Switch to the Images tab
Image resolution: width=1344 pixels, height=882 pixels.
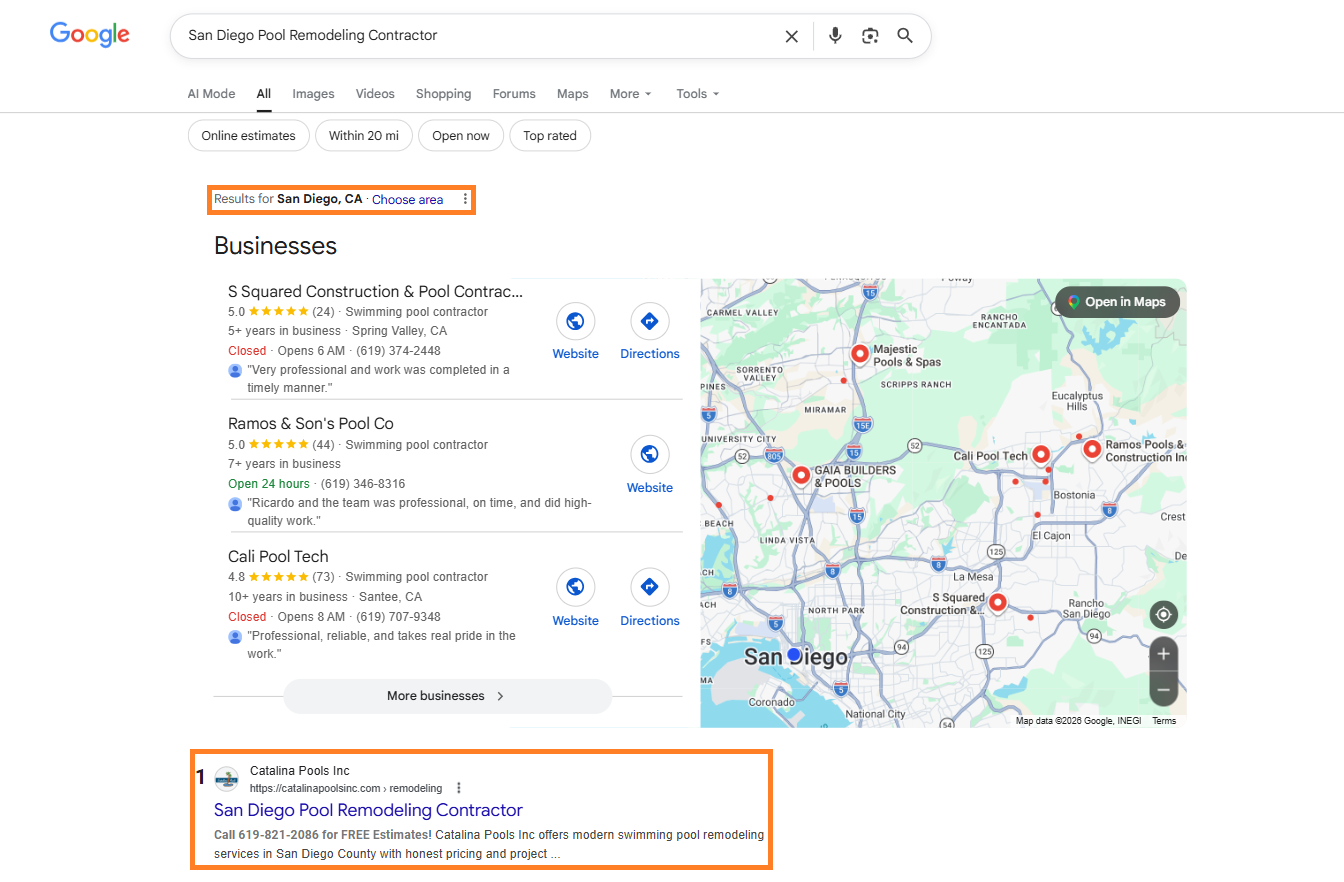click(313, 94)
